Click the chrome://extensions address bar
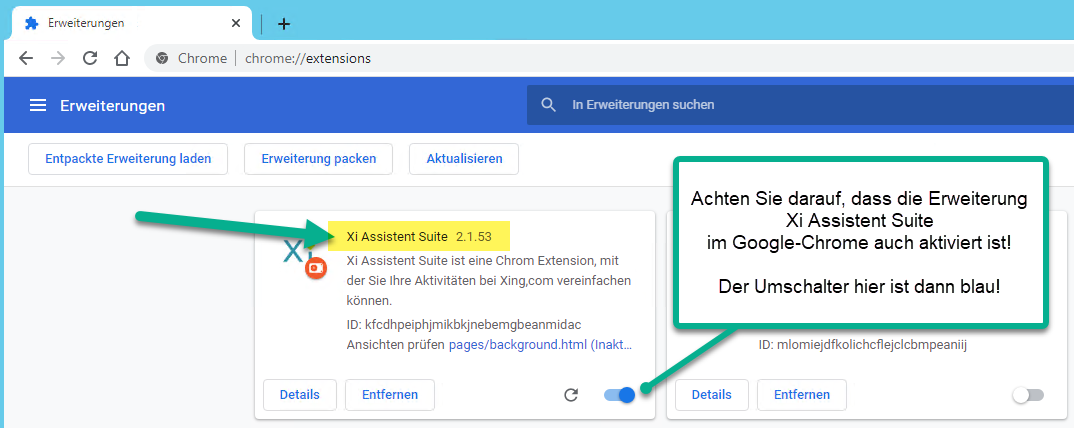 coord(610,58)
